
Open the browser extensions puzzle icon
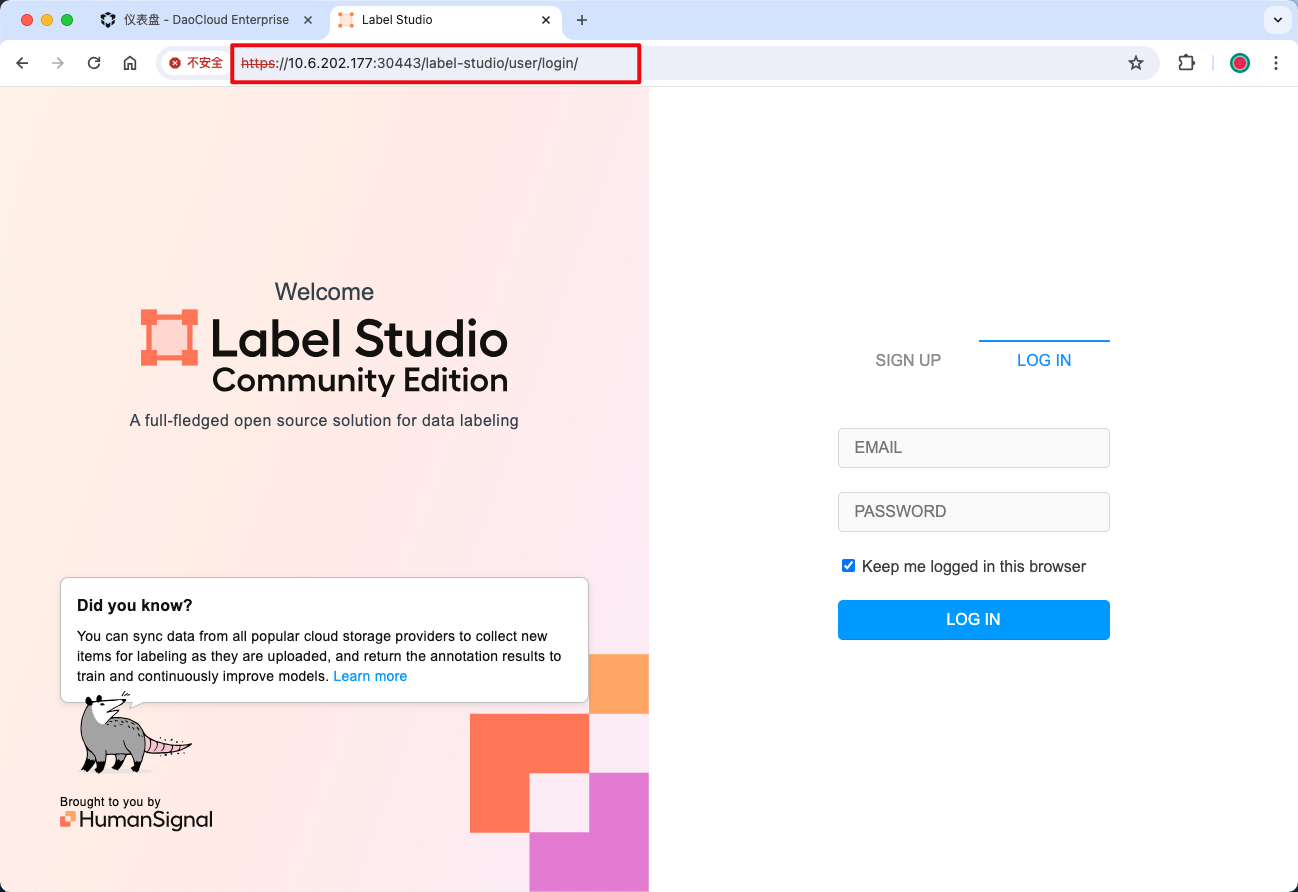(x=1186, y=62)
